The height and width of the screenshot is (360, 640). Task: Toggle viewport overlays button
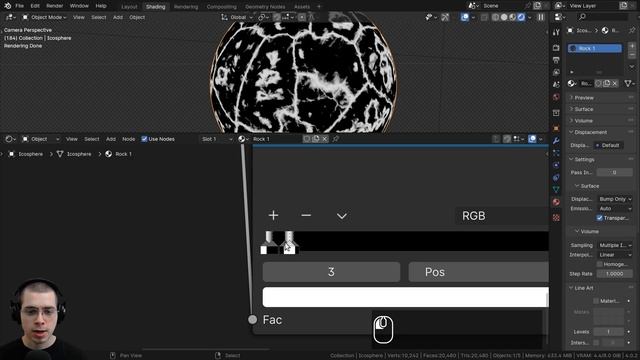point(465,17)
